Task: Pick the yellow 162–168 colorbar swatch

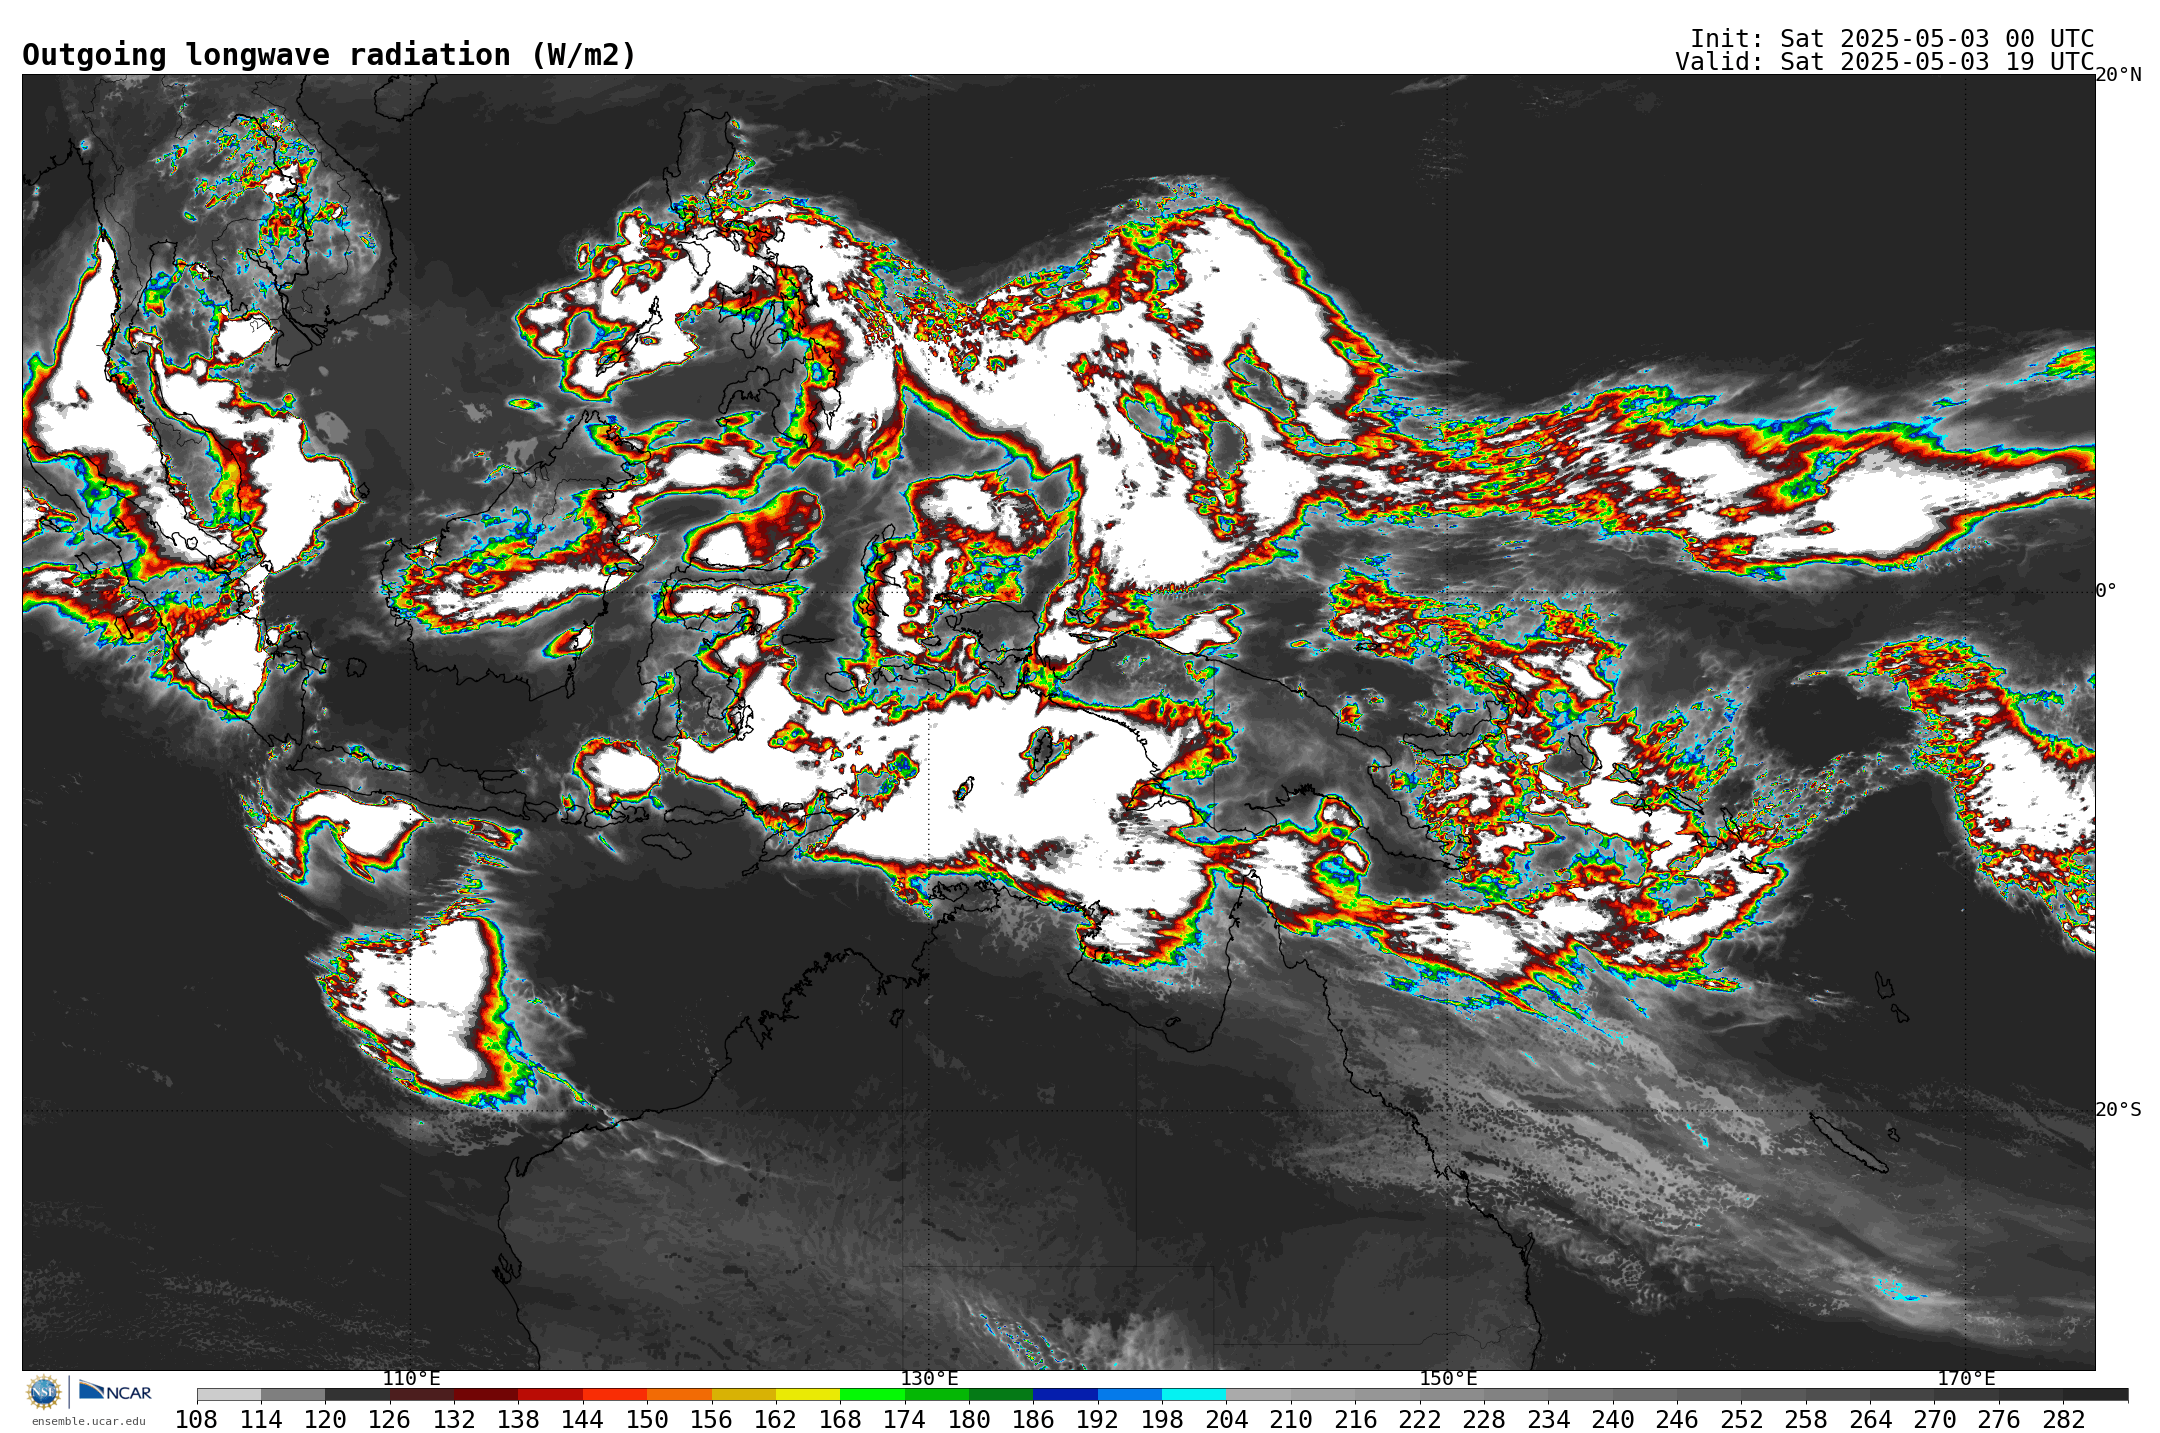Action: tap(808, 1395)
